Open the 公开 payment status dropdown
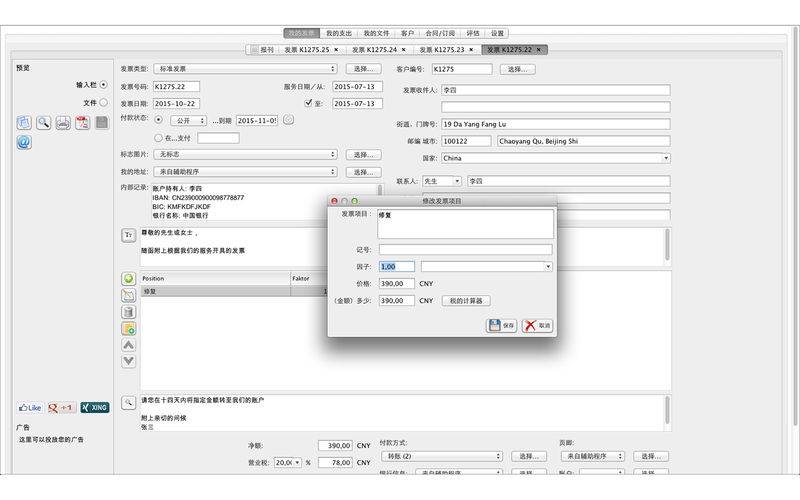This screenshot has width=800, height=500. tap(189, 120)
